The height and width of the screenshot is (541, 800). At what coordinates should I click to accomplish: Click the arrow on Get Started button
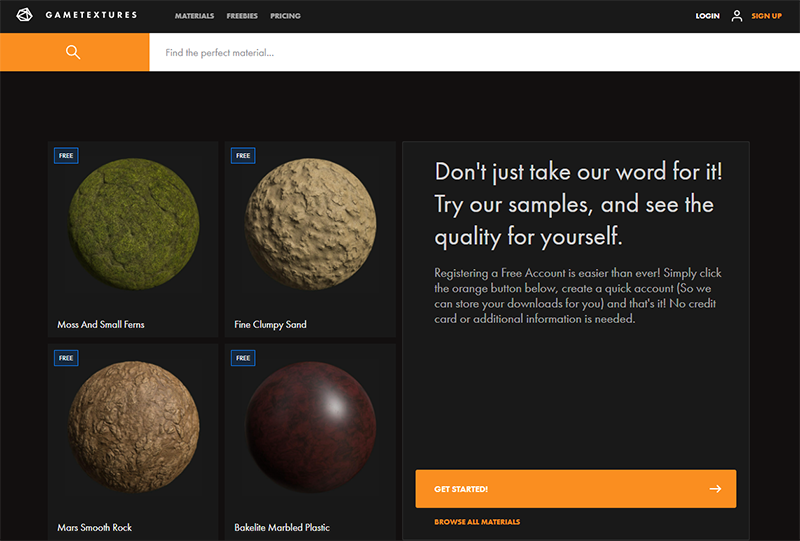(x=715, y=489)
